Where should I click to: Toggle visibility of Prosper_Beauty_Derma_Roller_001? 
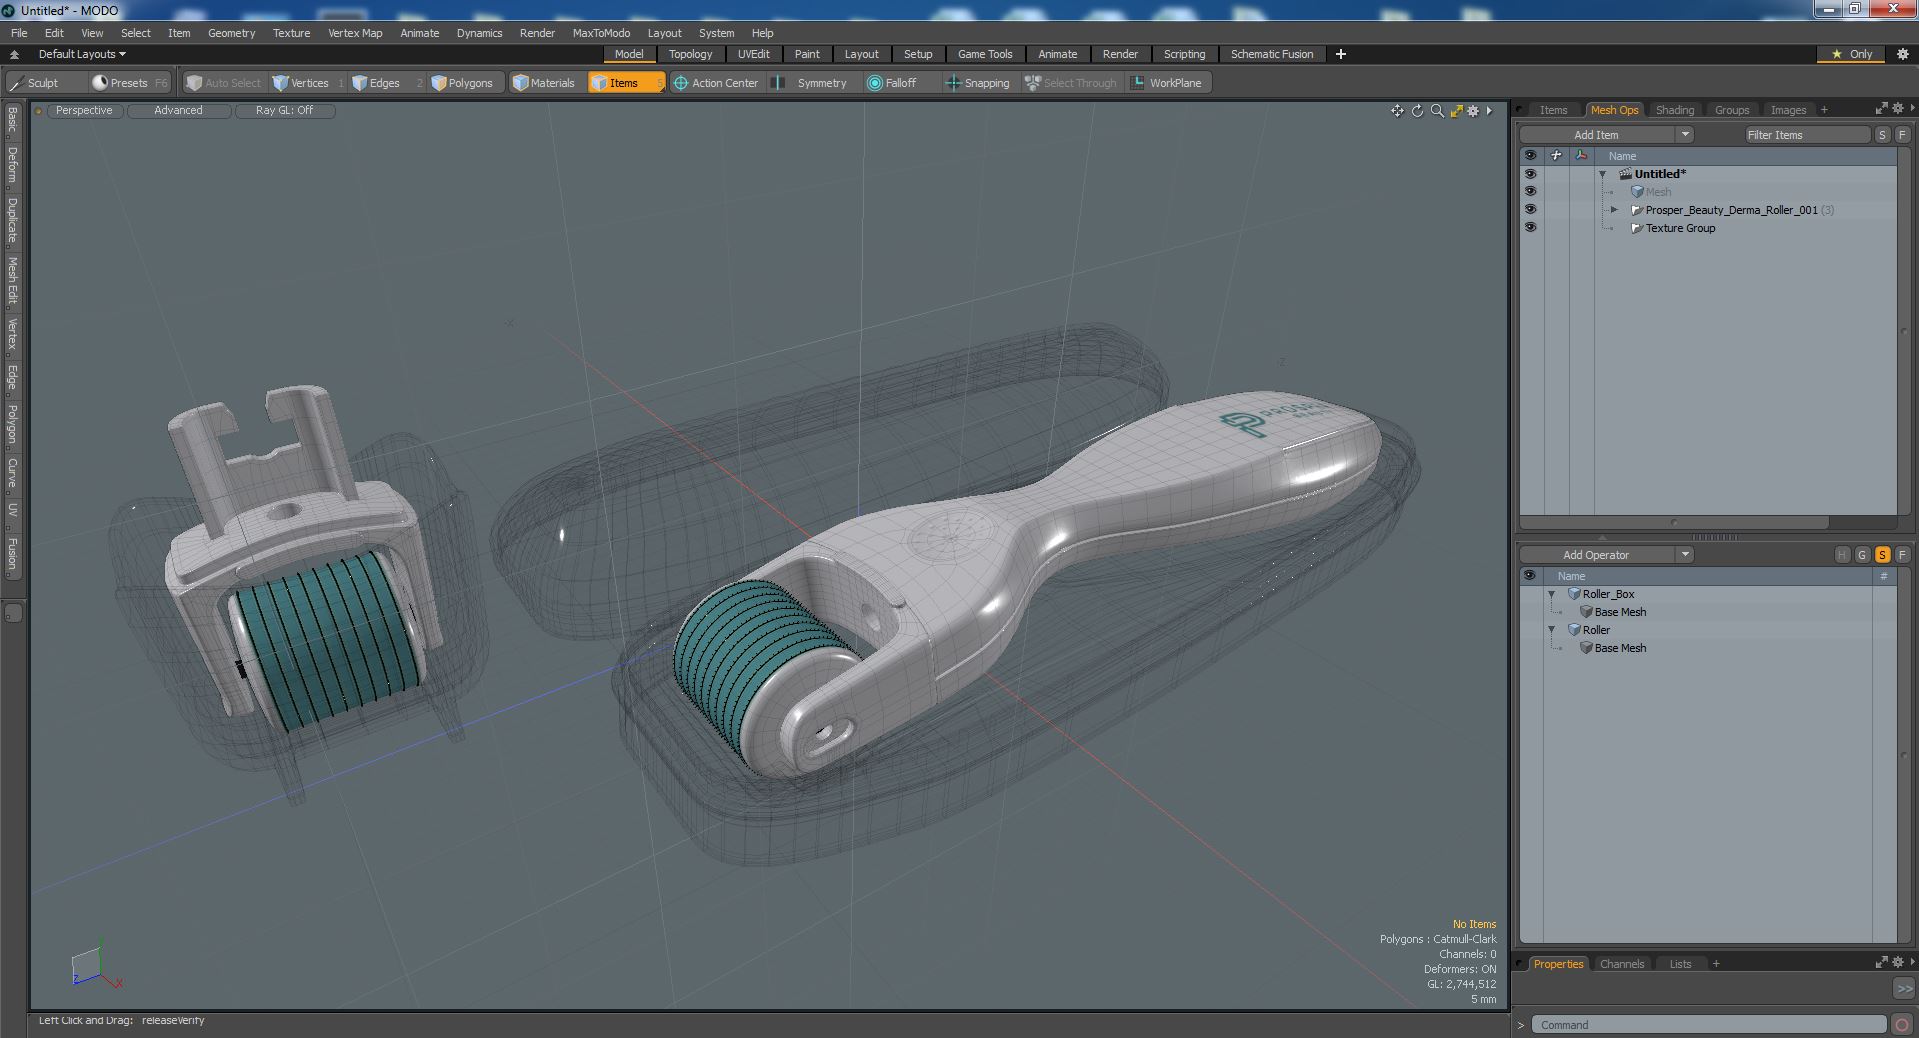click(1530, 210)
